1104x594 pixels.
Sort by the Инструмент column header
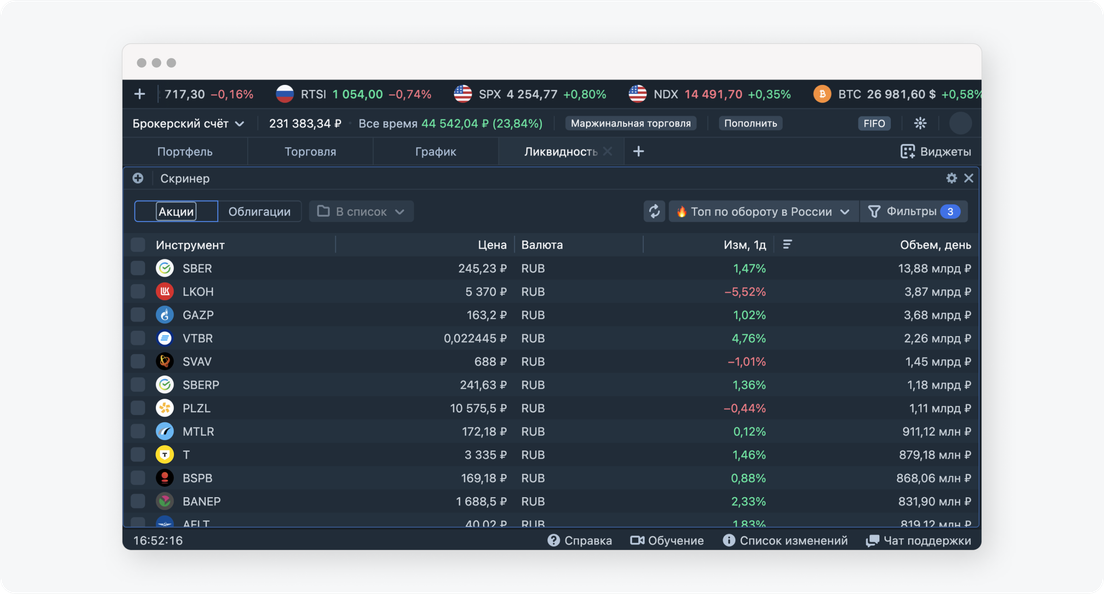[190, 245]
